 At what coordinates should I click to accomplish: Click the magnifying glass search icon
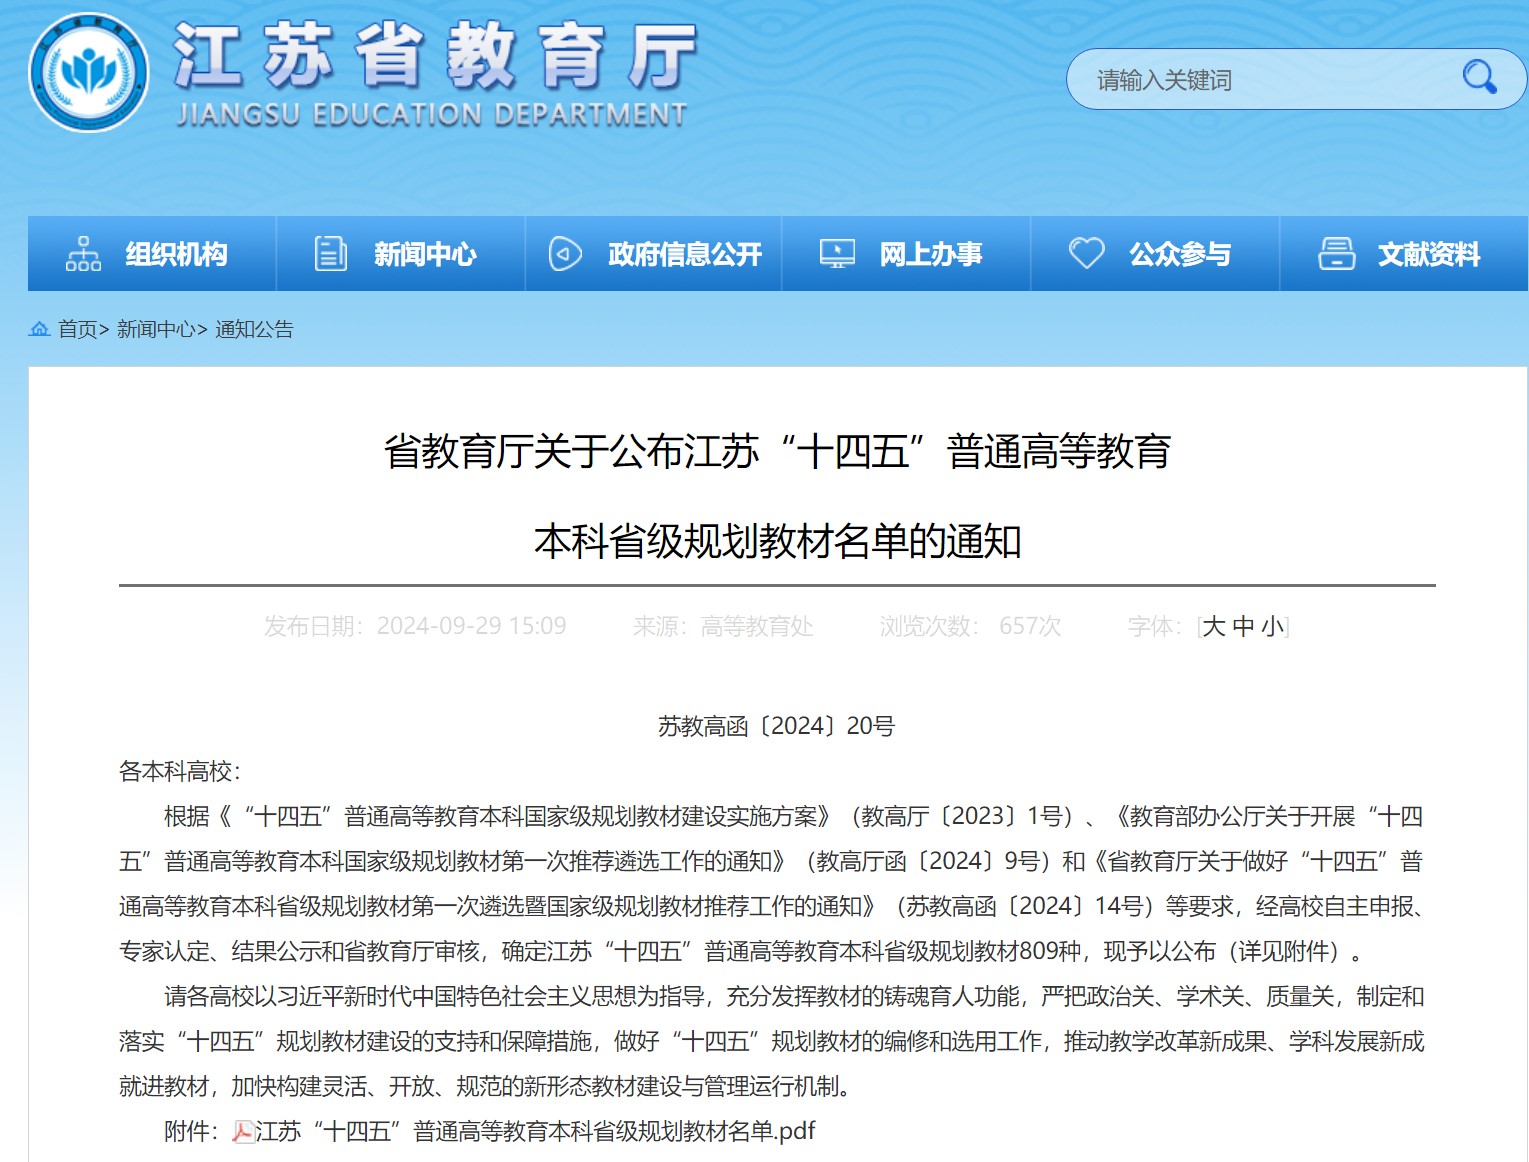(x=1478, y=77)
